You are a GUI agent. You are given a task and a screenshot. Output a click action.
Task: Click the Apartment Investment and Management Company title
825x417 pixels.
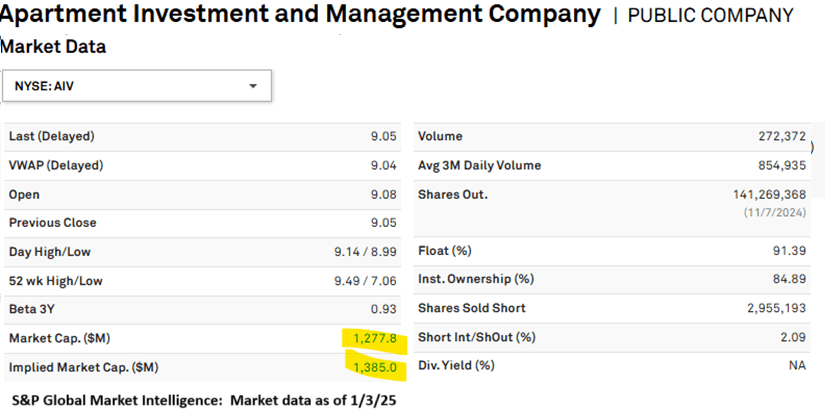click(x=300, y=15)
